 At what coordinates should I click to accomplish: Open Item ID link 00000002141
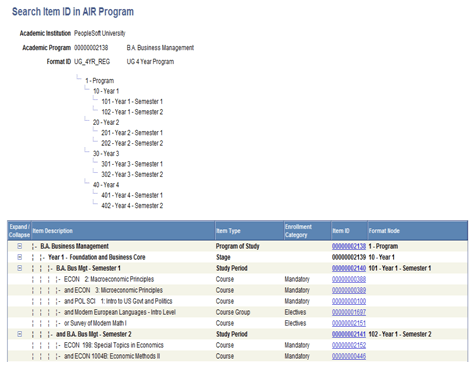pos(349,334)
